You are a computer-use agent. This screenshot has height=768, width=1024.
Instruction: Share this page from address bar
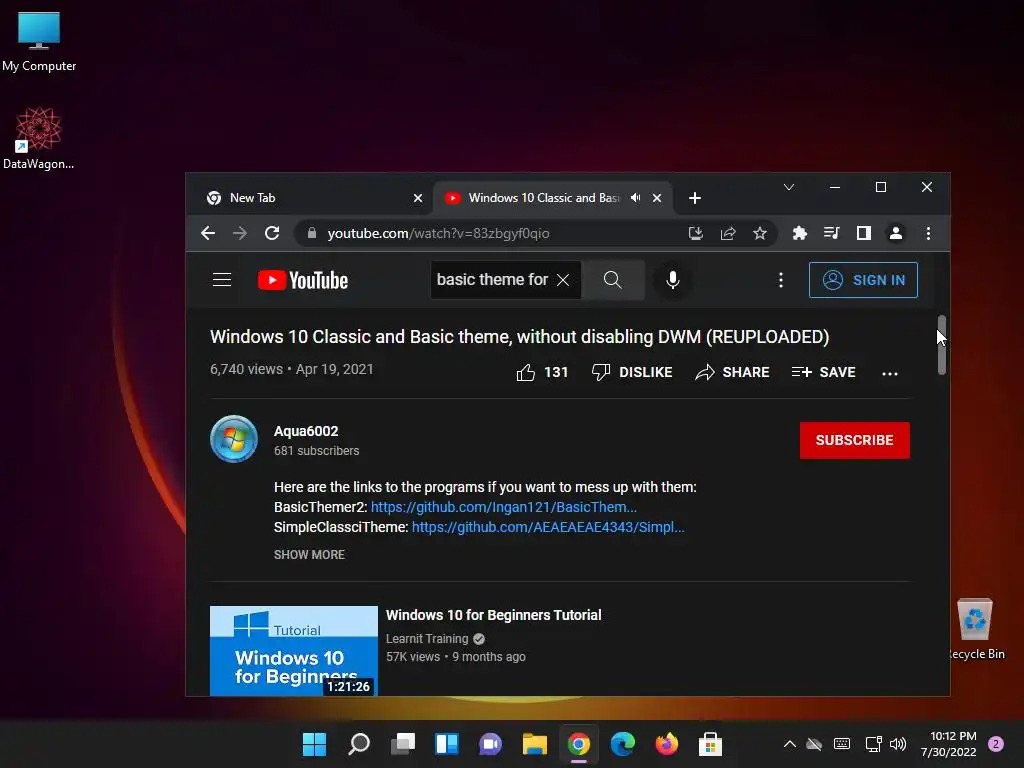[728, 233]
